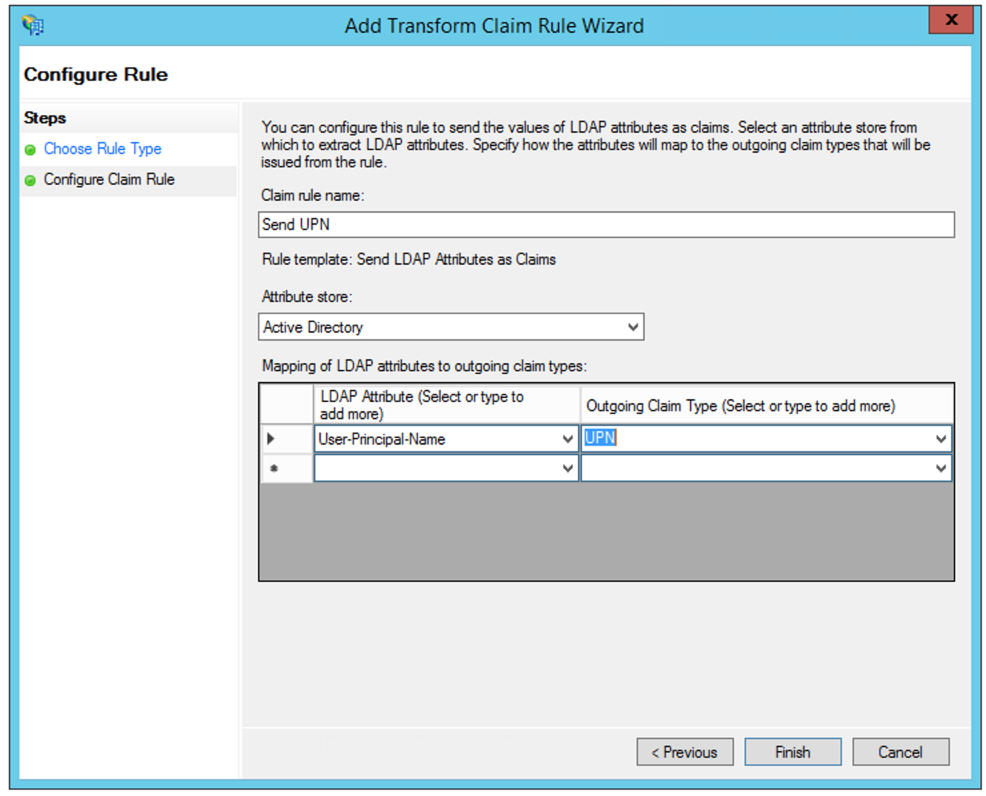
Task: Cancel the claim rule wizard
Action: (900, 752)
